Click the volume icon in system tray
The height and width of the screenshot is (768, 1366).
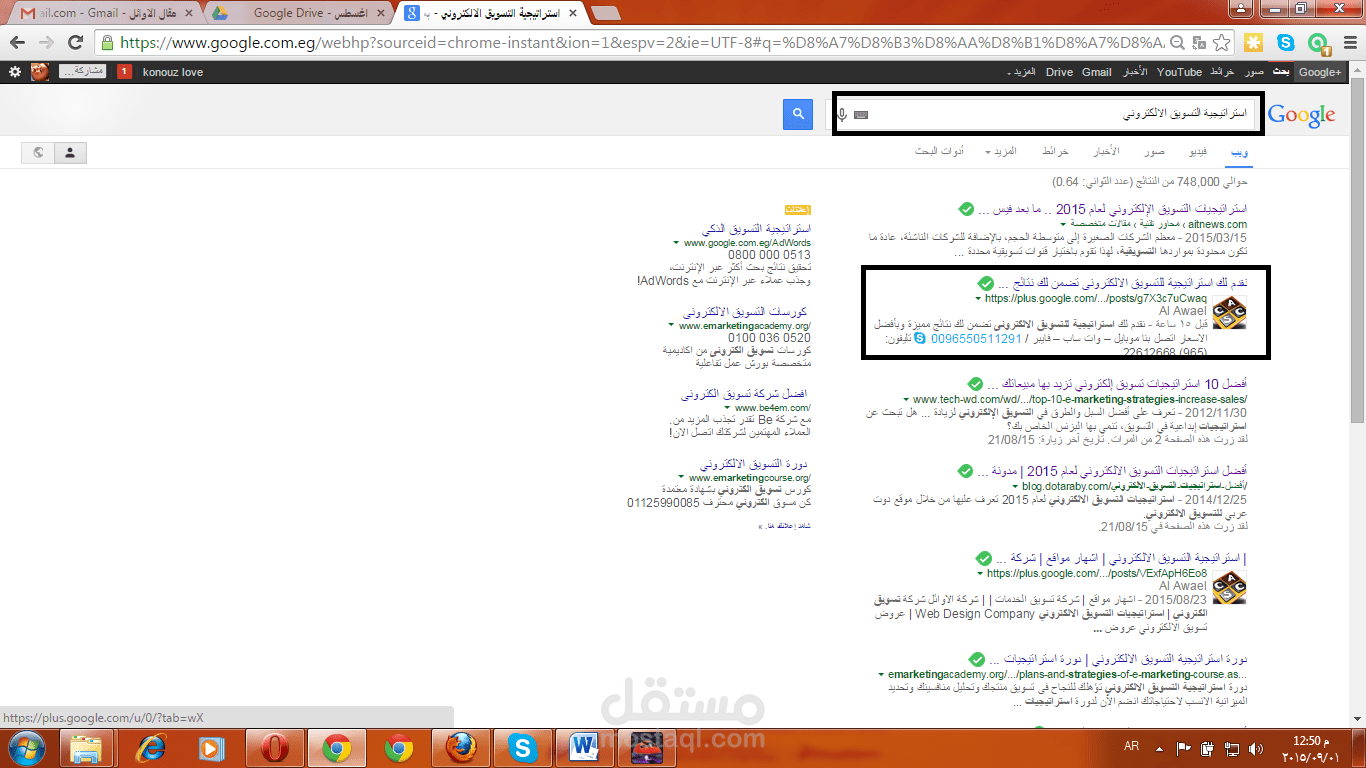point(1258,748)
